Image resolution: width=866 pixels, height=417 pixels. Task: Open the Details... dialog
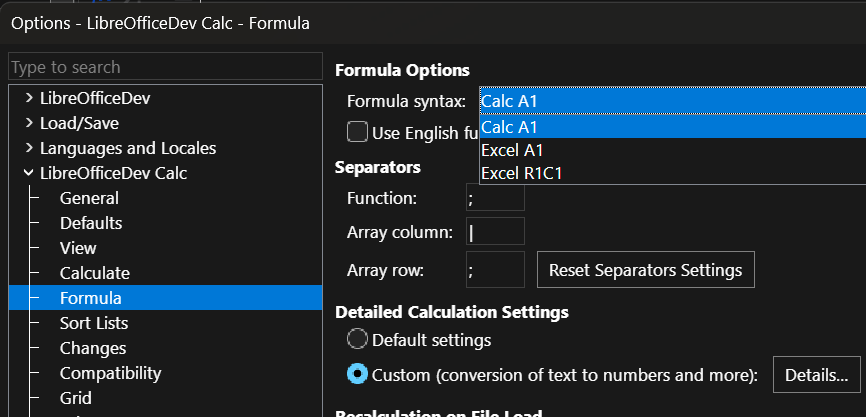pos(816,374)
